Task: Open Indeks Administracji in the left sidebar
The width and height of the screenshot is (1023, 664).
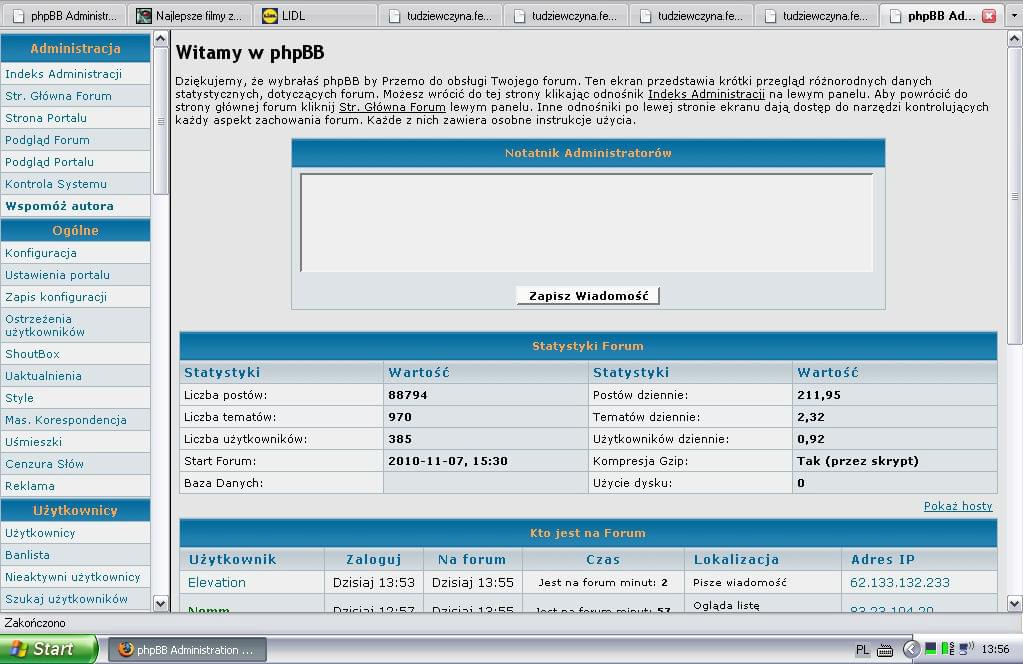Action: click(63, 74)
